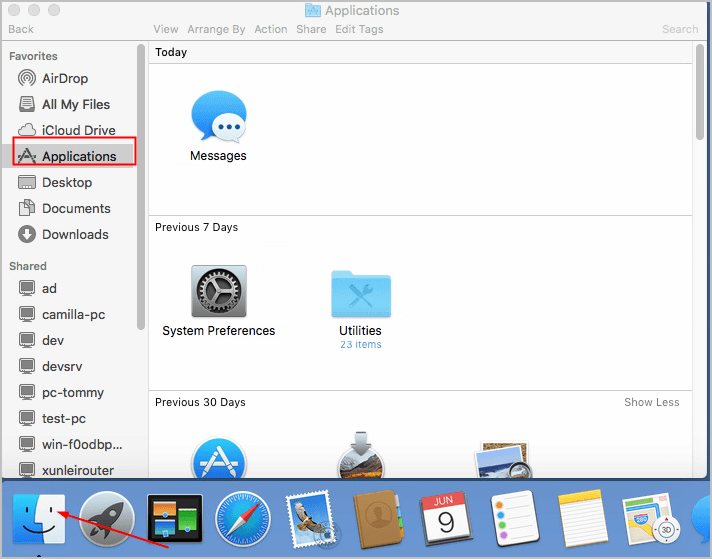The image size is (712, 559).
Task: Click the Documents sidebar icon
Action: pos(27,208)
